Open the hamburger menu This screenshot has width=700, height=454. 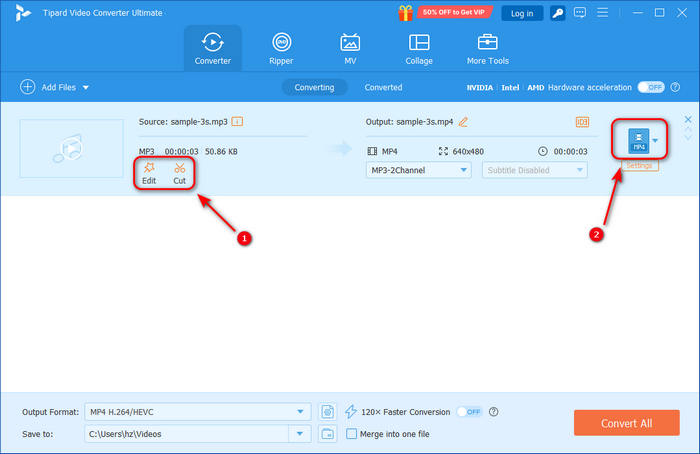[x=603, y=12]
